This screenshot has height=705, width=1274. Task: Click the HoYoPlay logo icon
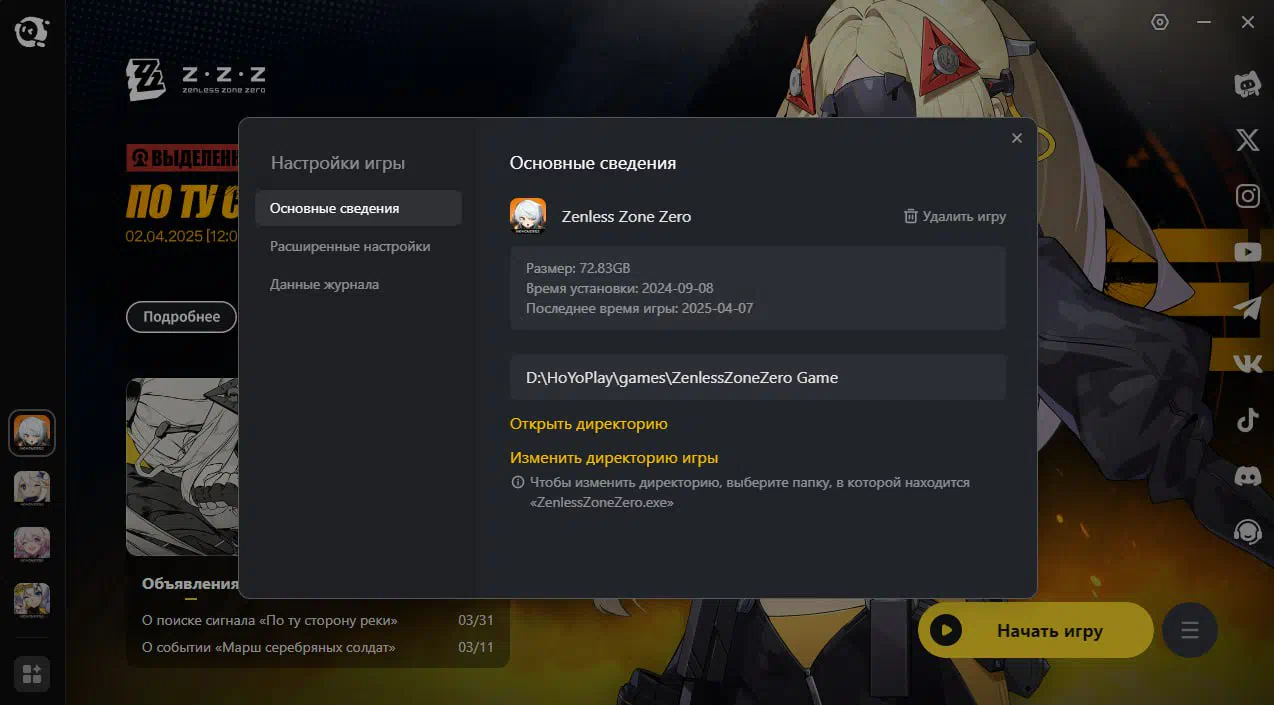click(x=31, y=31)
